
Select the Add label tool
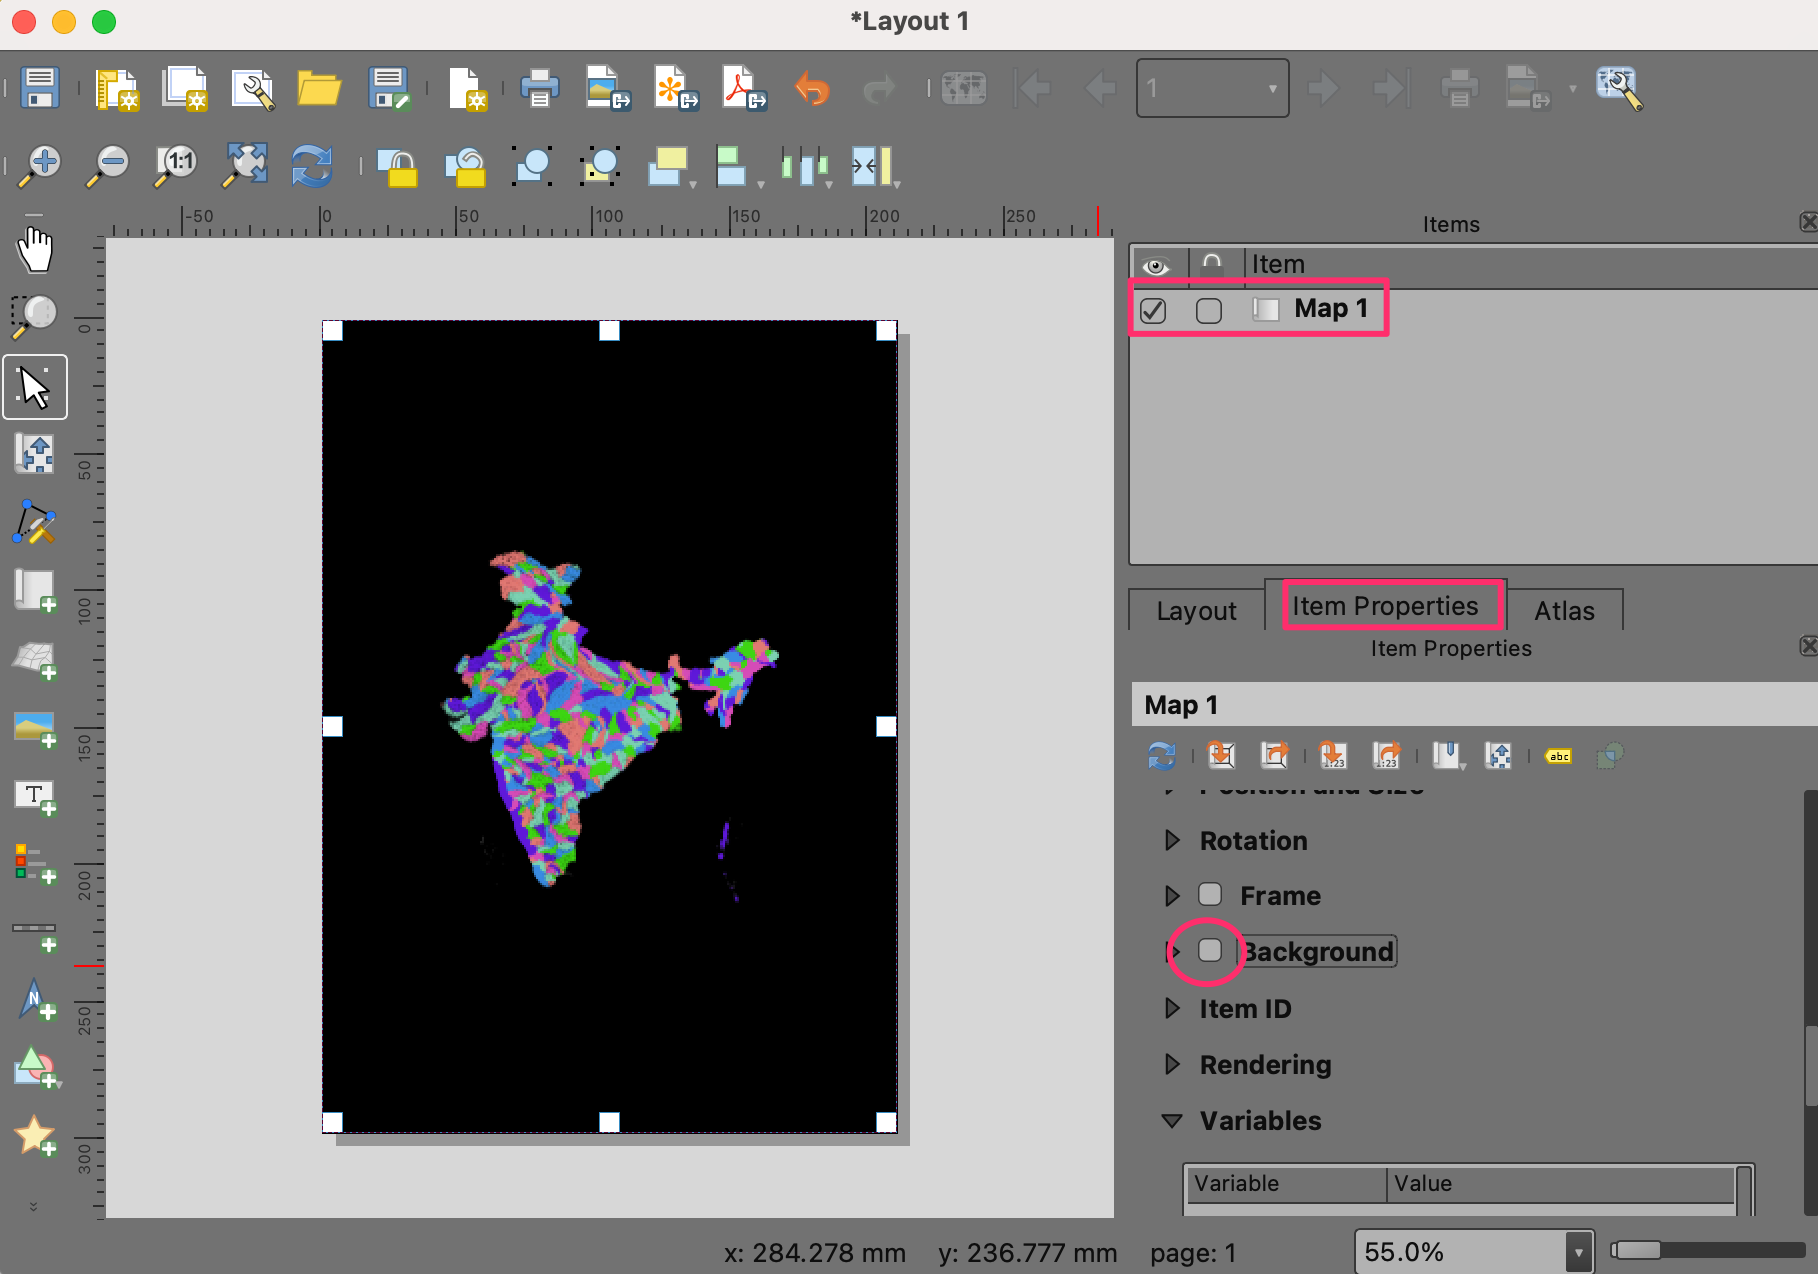(x=35, y=797)
